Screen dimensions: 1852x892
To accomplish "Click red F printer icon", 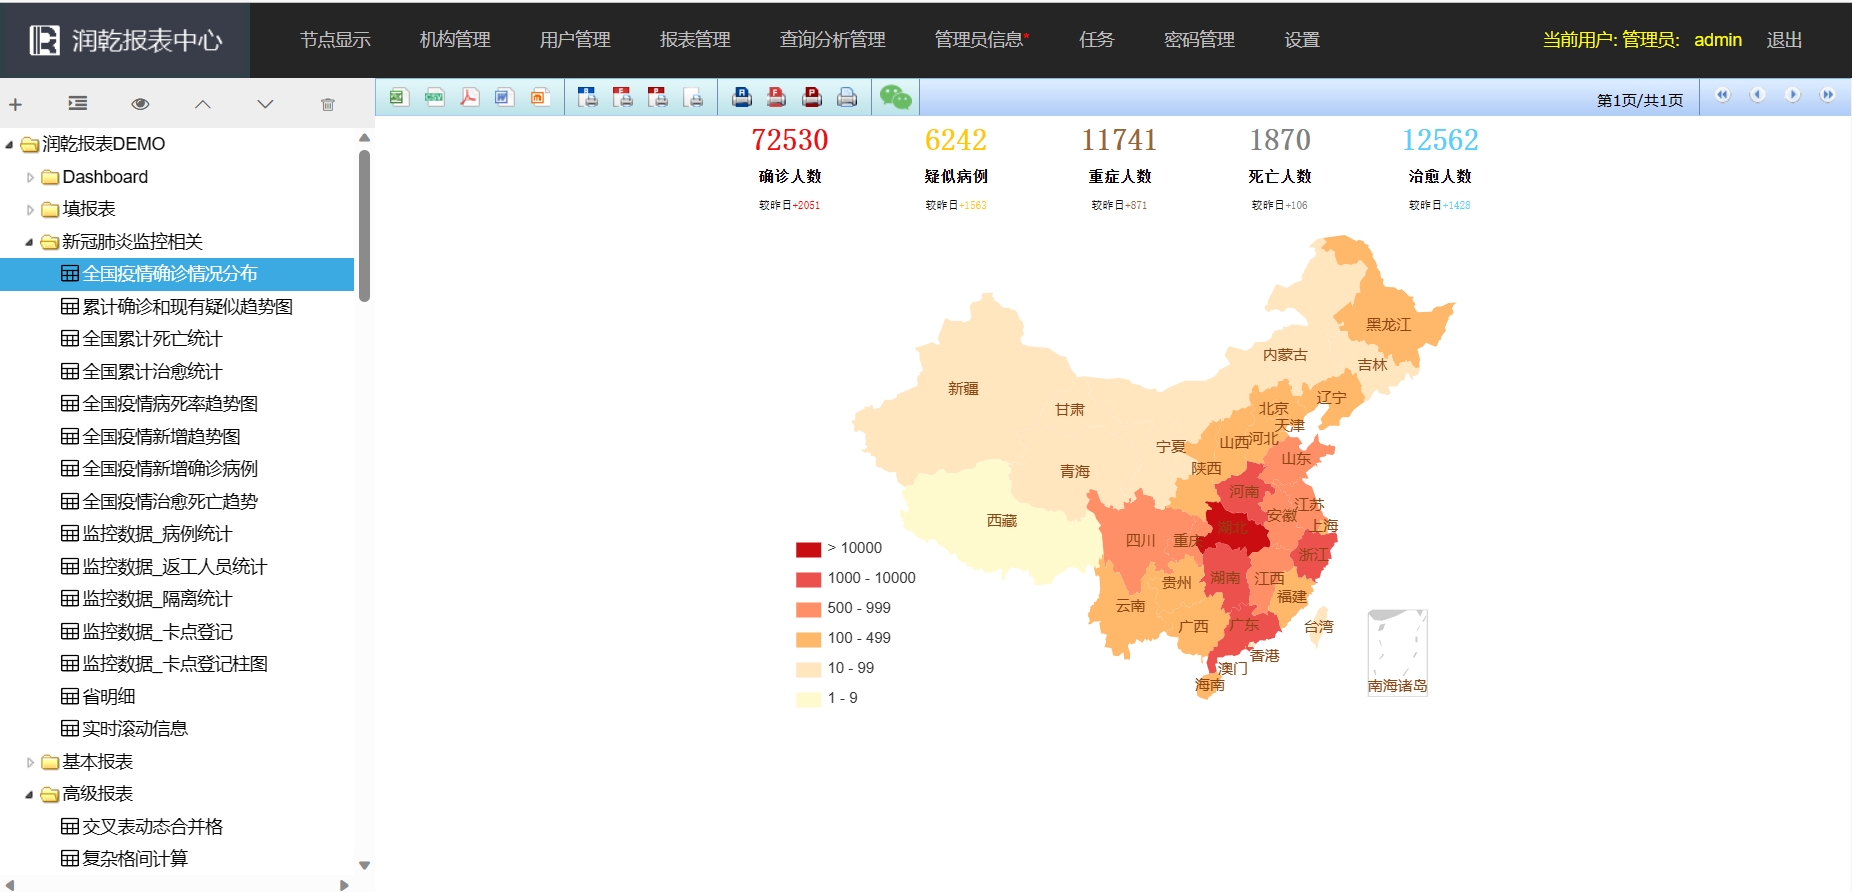I will pos(777,97).
